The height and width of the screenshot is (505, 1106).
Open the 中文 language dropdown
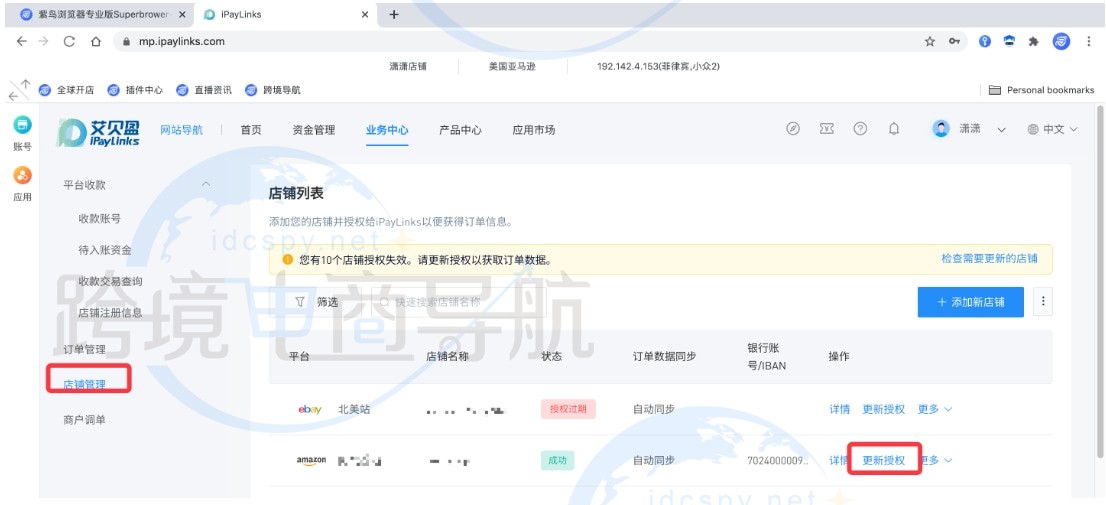1053,130
